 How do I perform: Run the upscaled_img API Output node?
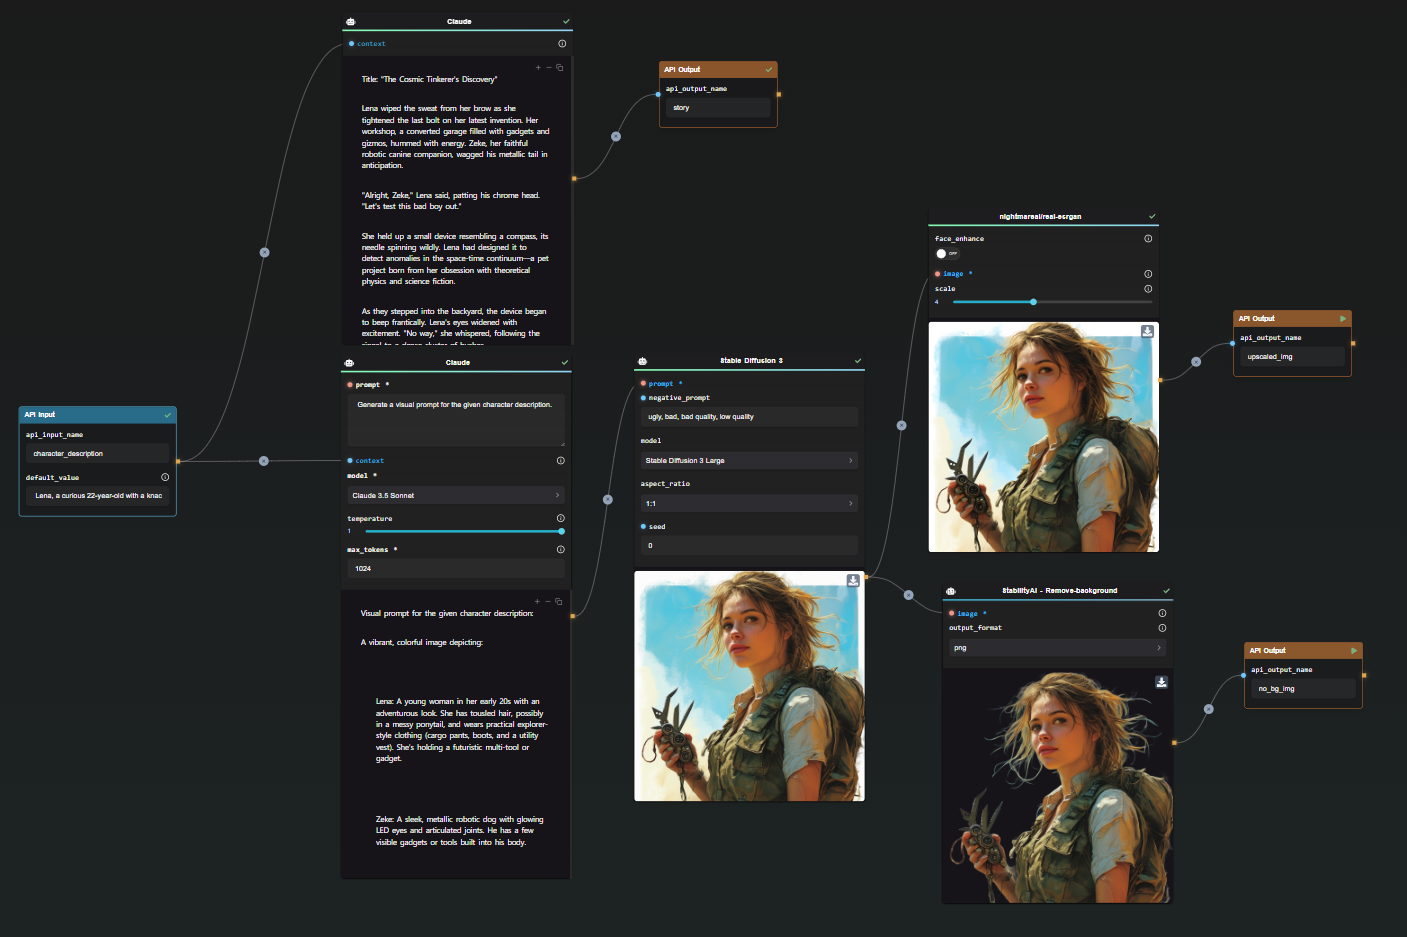coord(1343,318)
